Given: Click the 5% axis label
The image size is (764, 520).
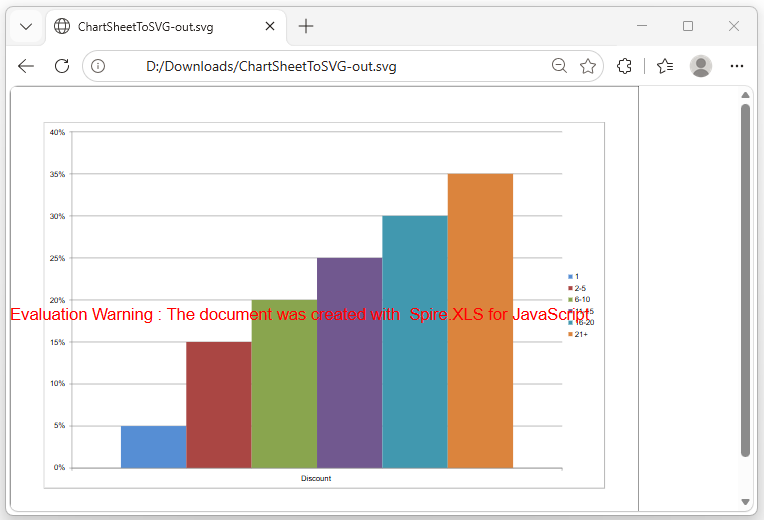Looking at the screenshot, I should tap(59, 426).
